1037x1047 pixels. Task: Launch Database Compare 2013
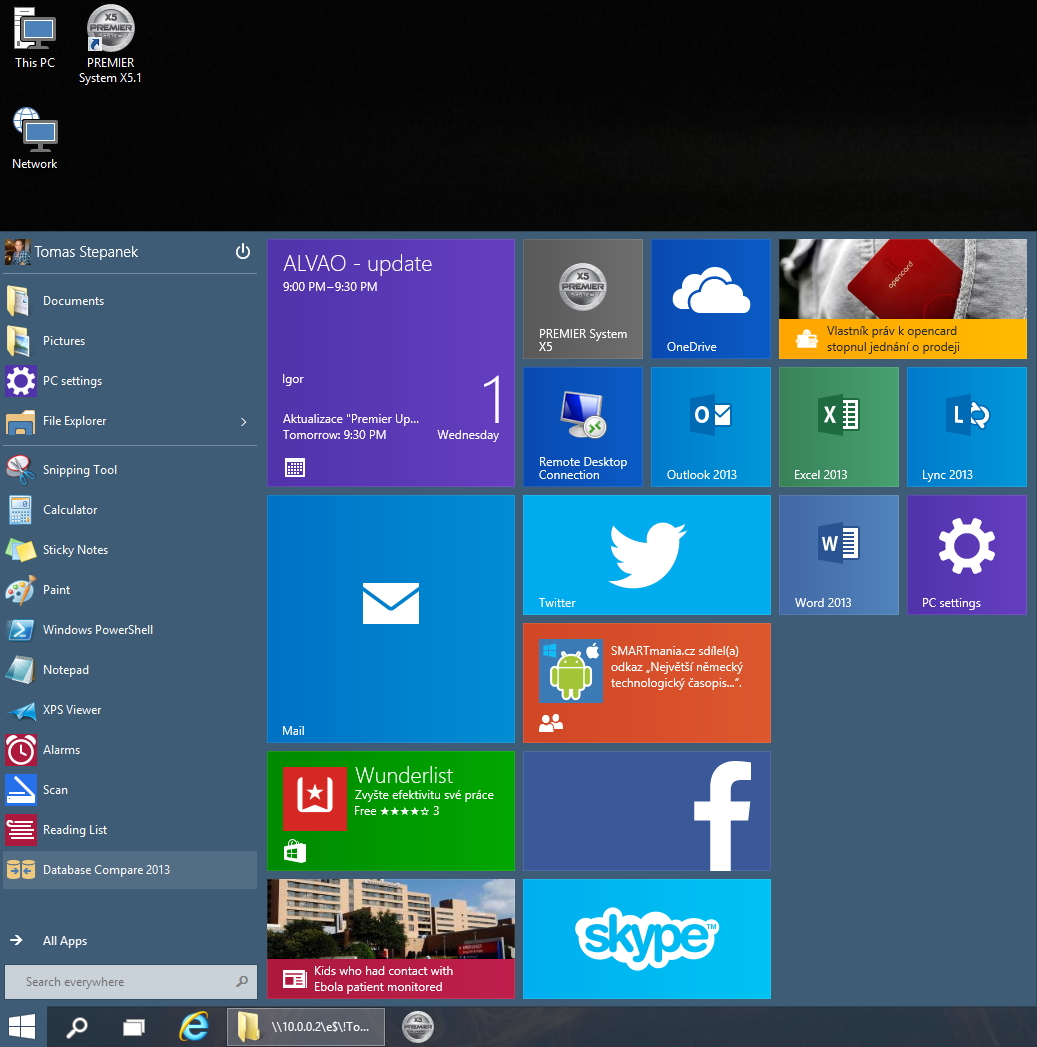pyautogui.click(x=130, y=870)
